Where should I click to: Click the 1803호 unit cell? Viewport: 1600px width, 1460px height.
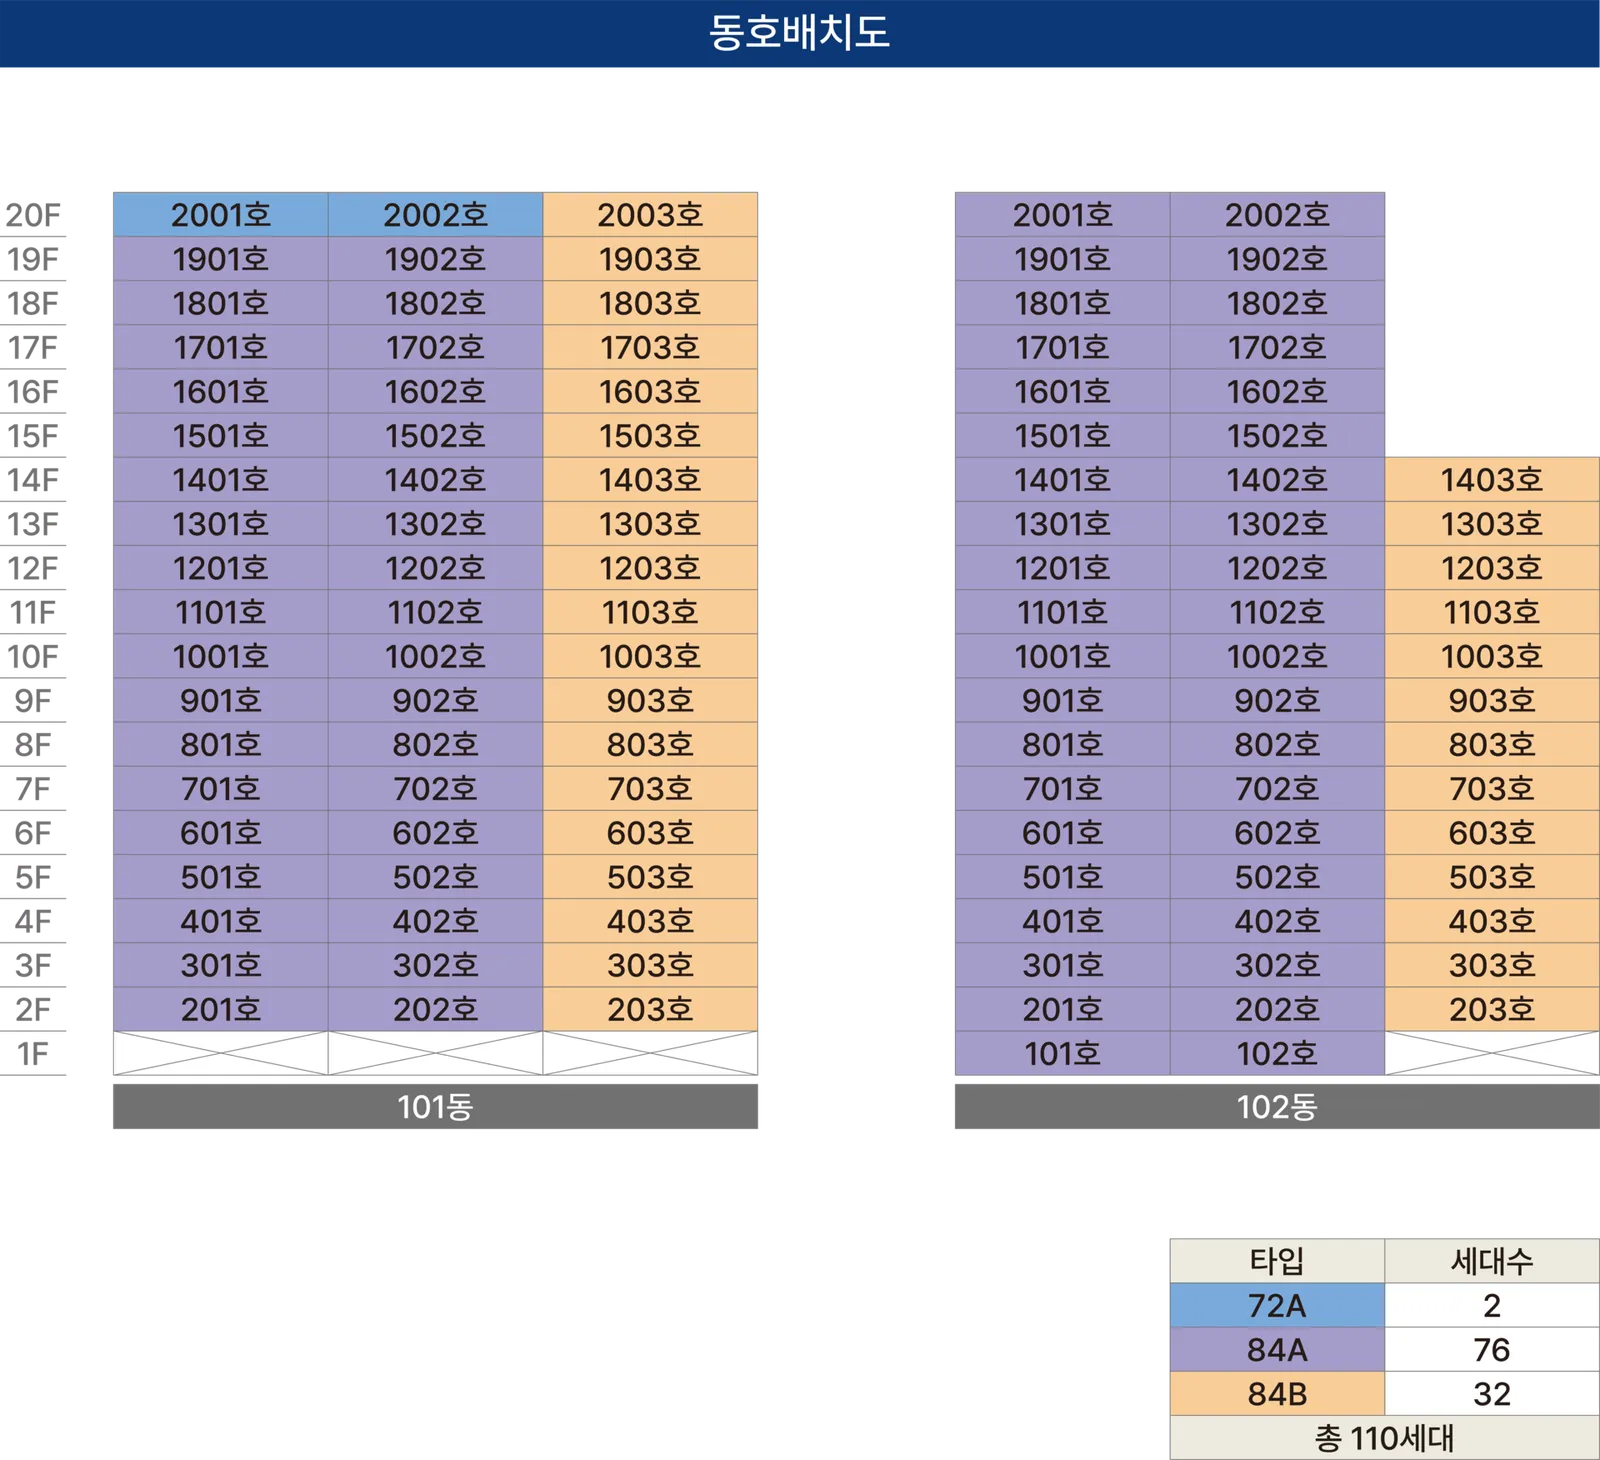pos(650,303)
